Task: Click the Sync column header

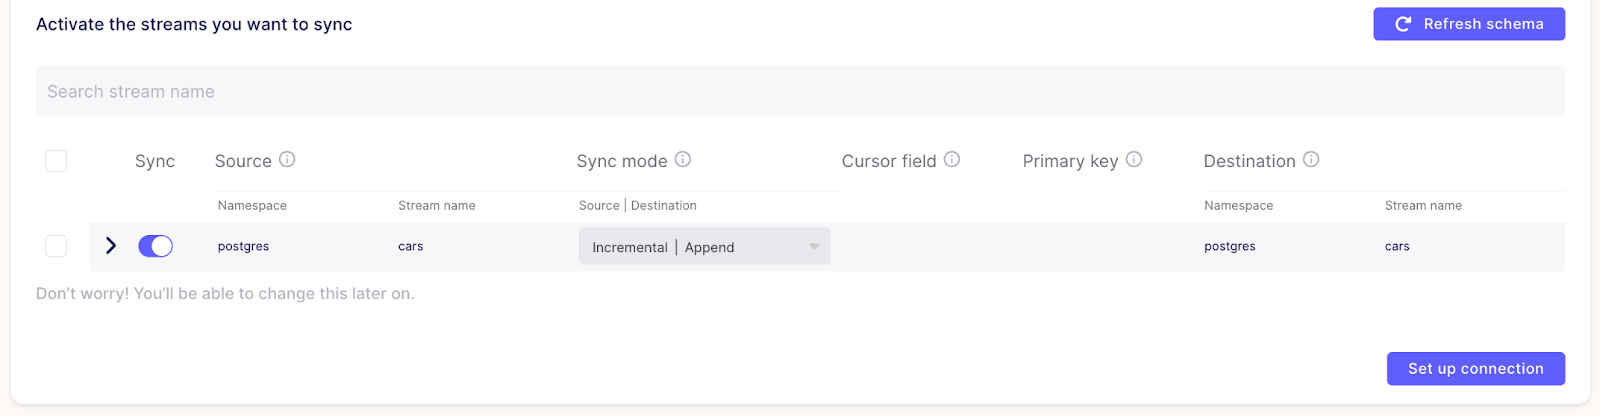Action: (x=155, y=161)
